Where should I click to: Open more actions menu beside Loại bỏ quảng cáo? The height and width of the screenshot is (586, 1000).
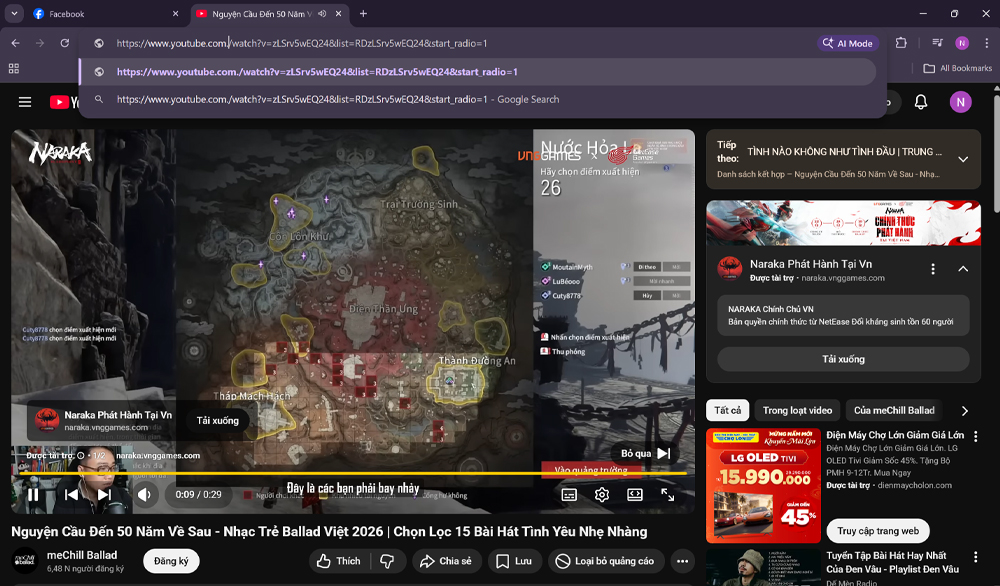(x=682, y=561)
